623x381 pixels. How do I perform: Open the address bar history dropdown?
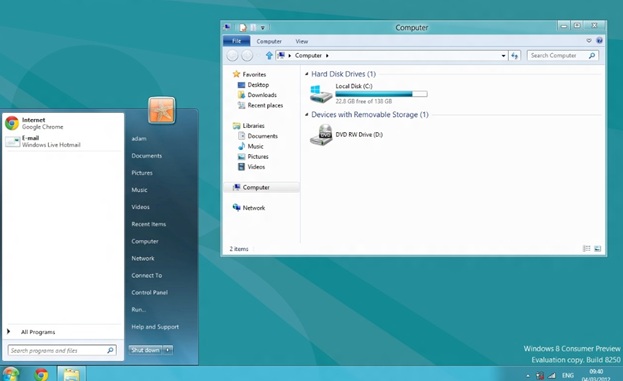pyautogui.click(x=503, y=56)
